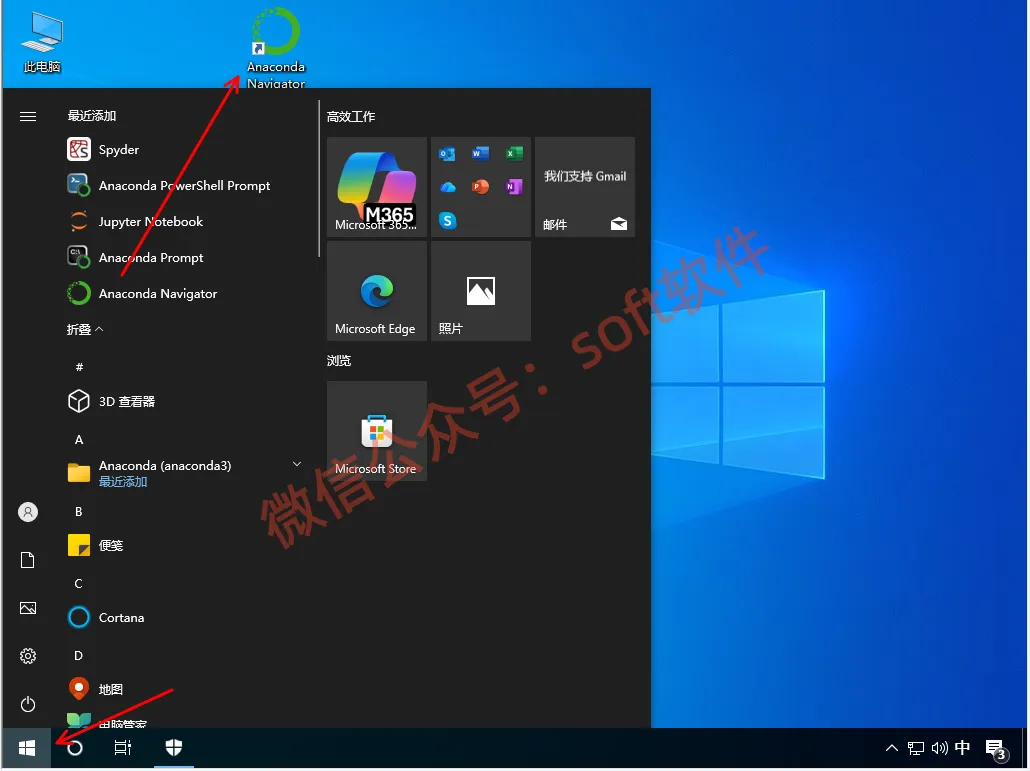Open OneDrive icon in Office tile group
The image size is (1030, 771).
tap(448, 187)
